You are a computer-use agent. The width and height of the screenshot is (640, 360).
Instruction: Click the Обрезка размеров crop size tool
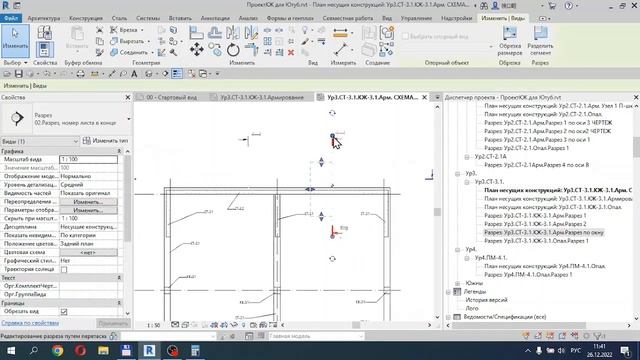[509, 41]
